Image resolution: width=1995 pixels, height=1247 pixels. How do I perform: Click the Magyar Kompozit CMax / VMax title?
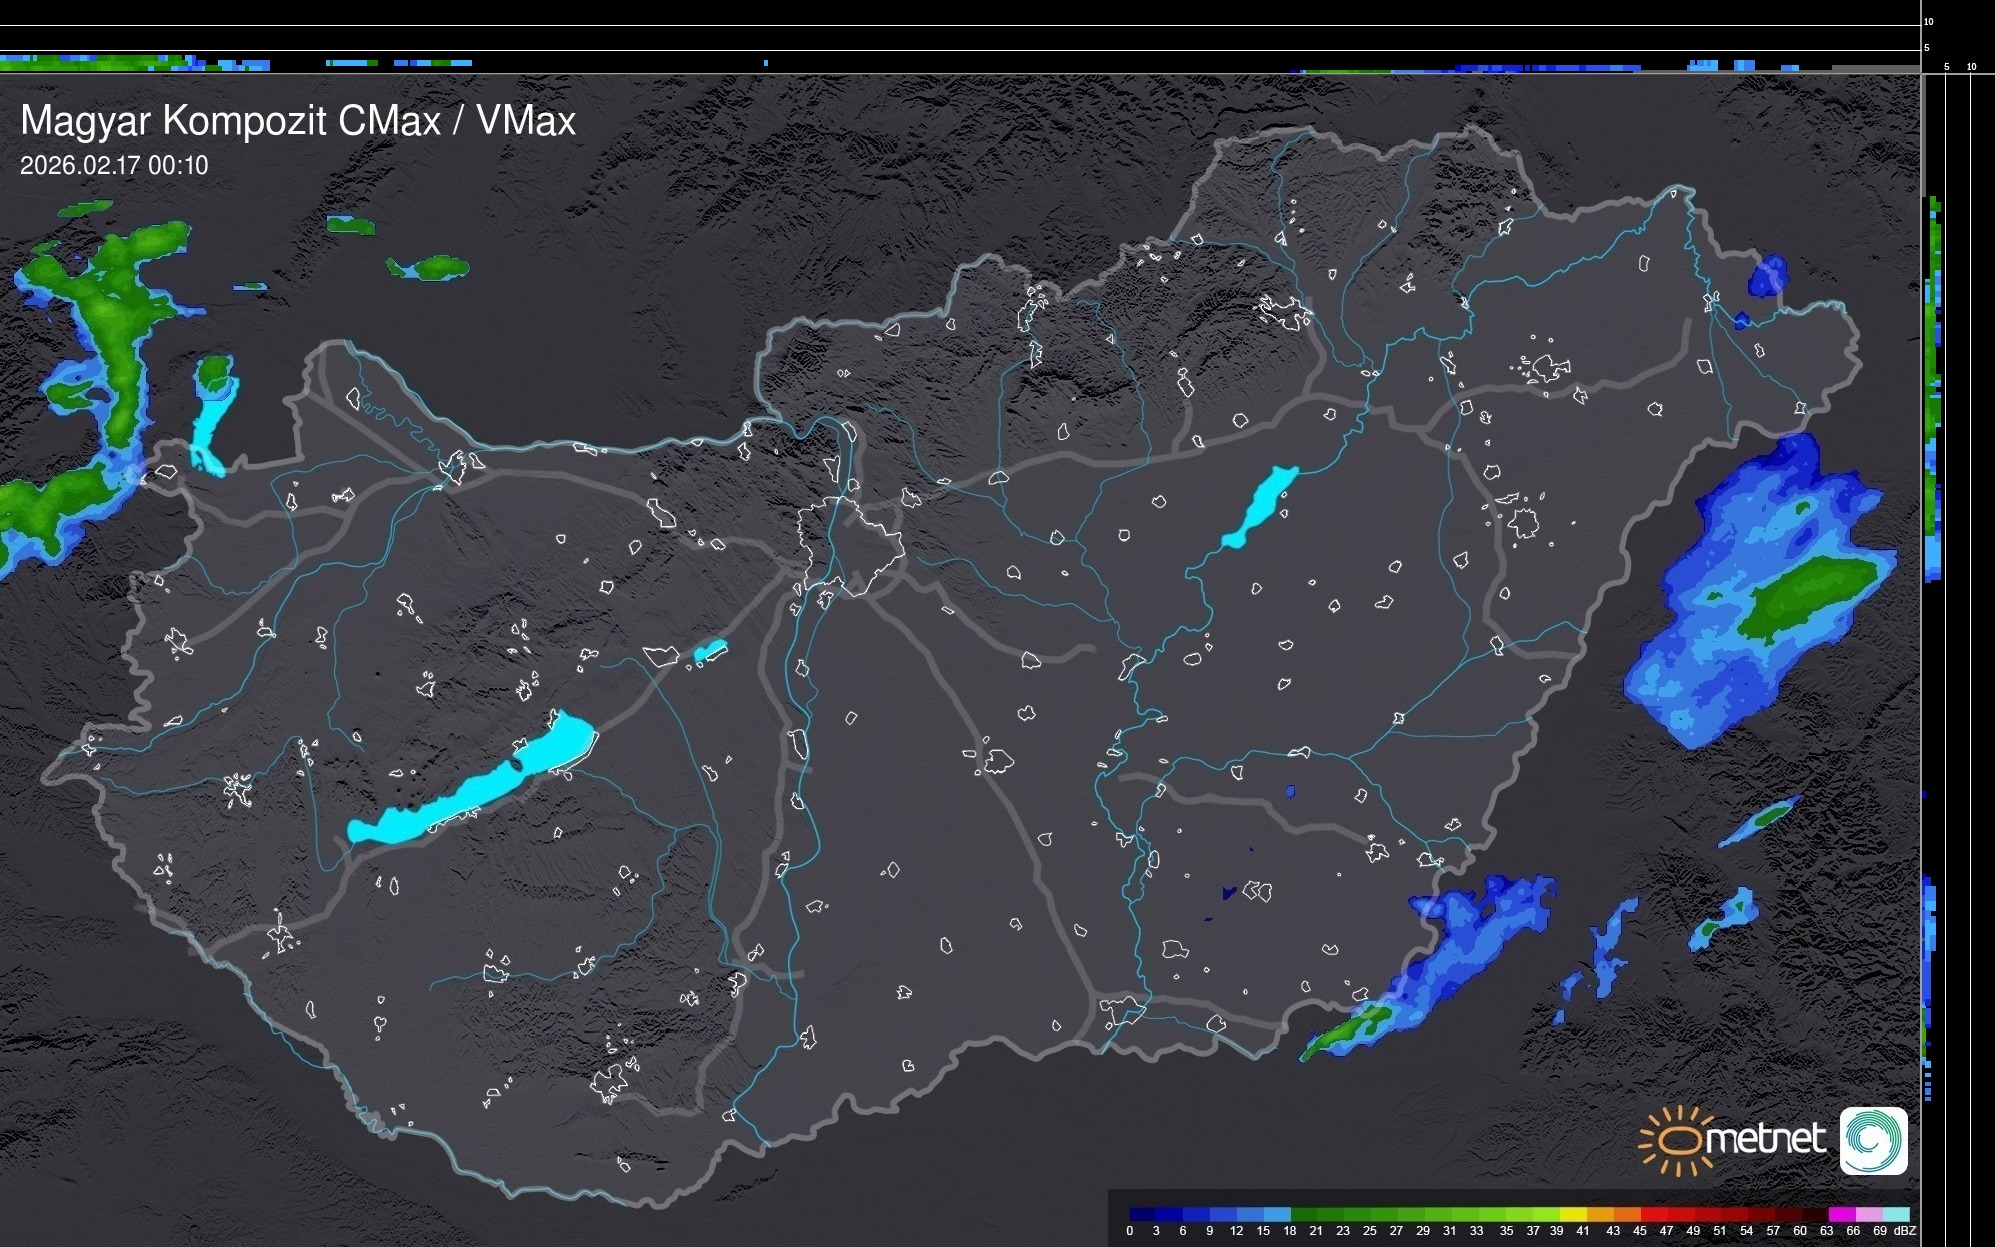point(298,121)
